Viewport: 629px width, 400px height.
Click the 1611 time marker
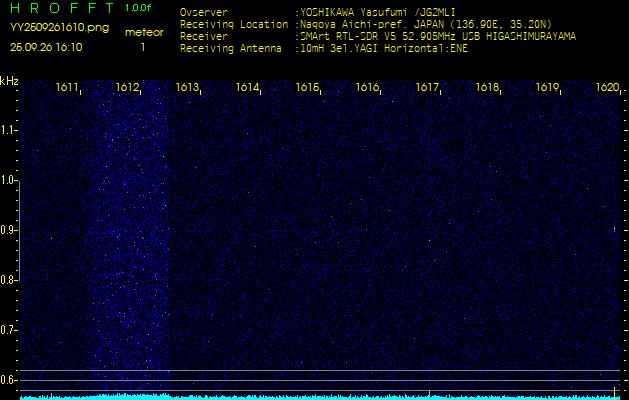coord(68,88)
